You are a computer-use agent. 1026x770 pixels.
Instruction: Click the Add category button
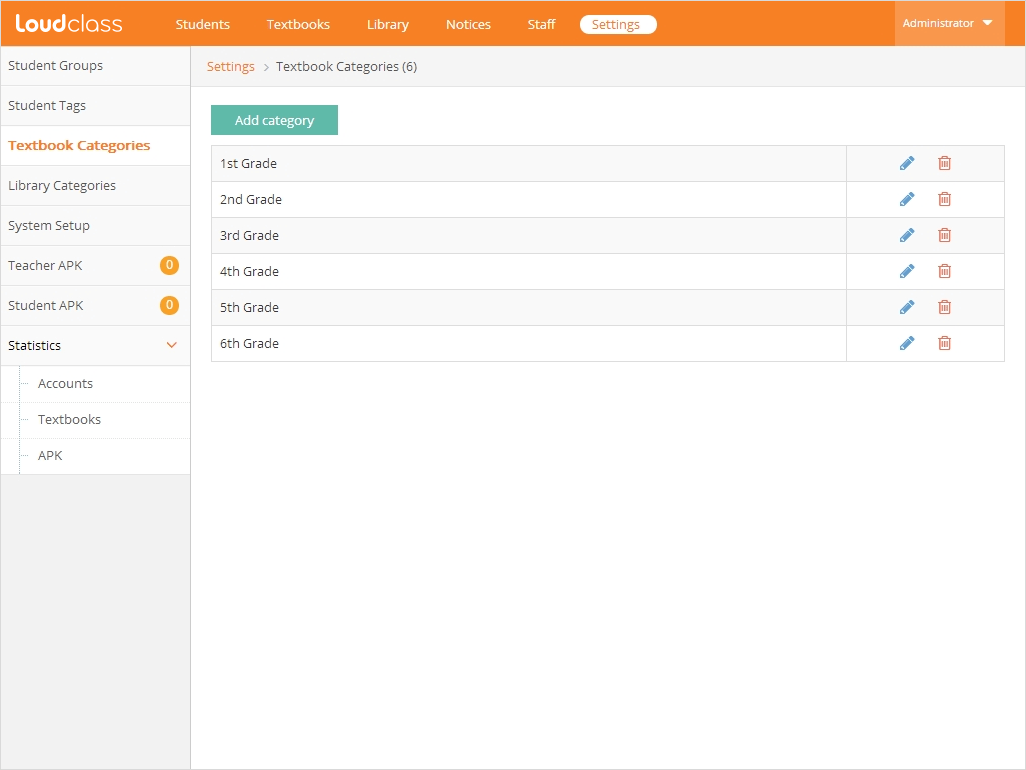point(274,120)
